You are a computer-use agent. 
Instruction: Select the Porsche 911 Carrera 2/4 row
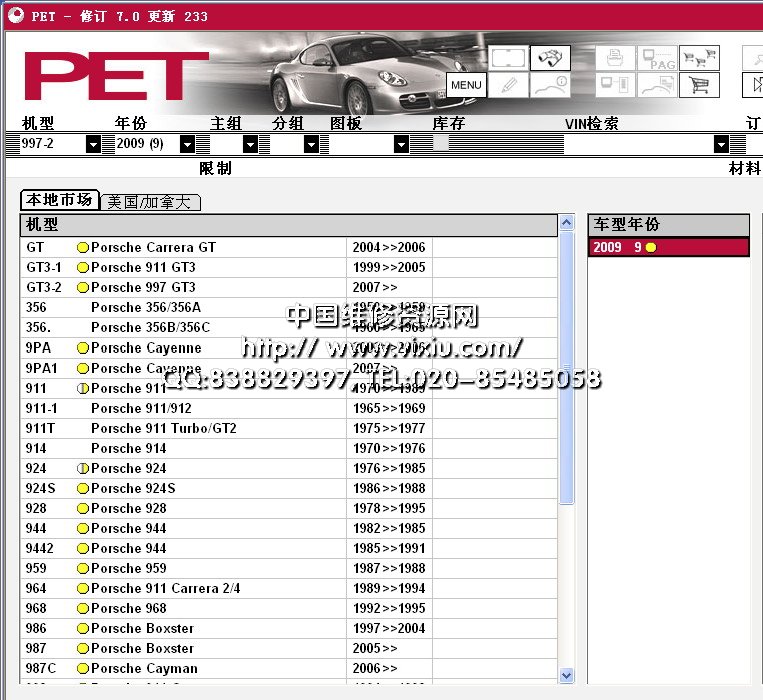pyautogui.click(x=165, y=588)
